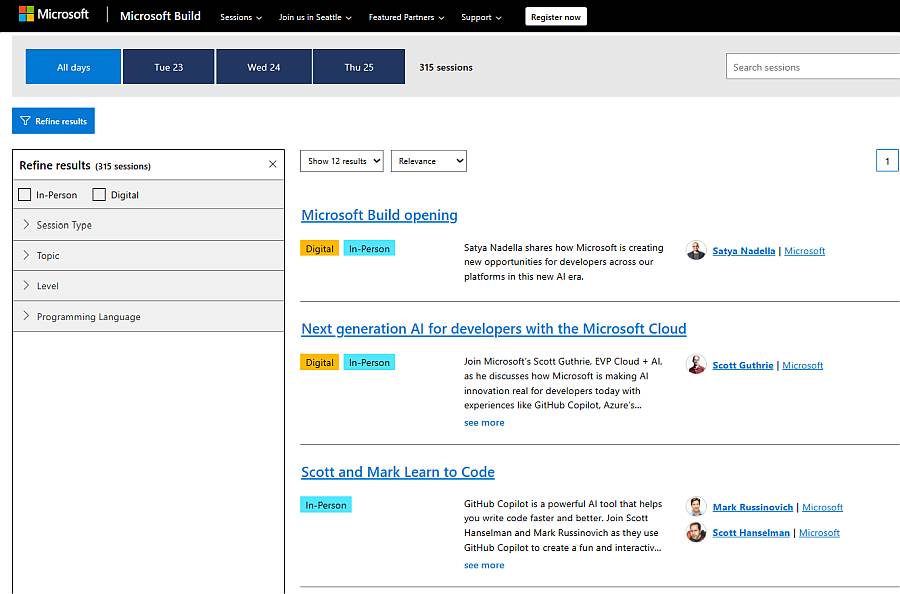Click Microsoft link beside Scott Hanselman
The height and width of the screenshot is (594, 900).
pyautogui.click(x=819, y=533)
